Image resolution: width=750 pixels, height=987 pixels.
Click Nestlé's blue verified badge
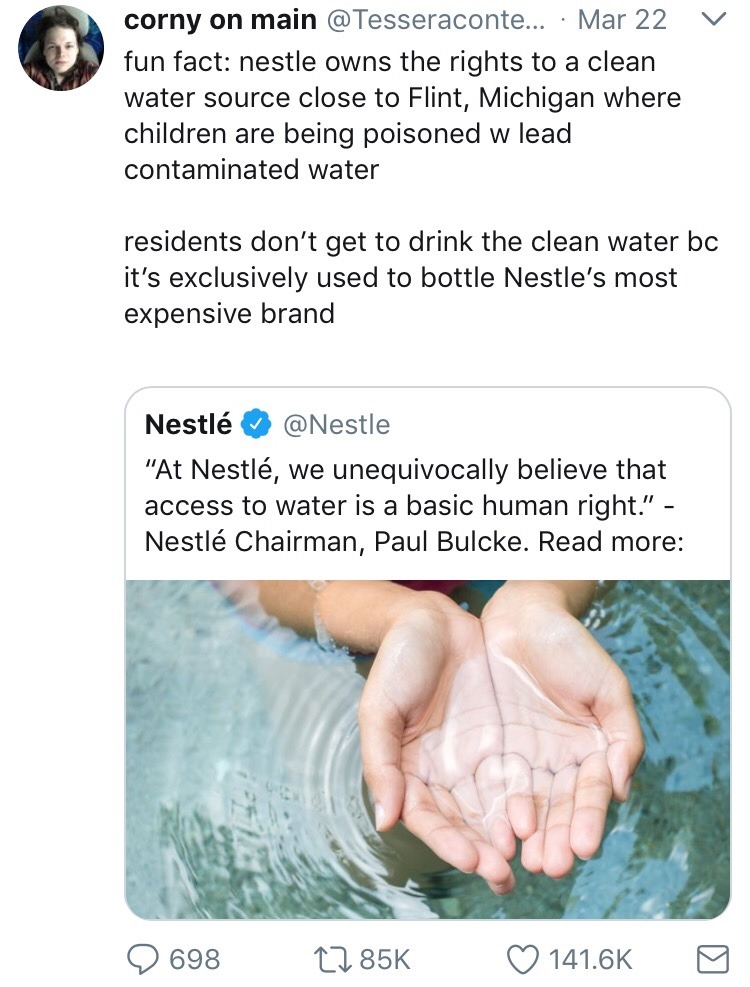click(x=257, y=424)
